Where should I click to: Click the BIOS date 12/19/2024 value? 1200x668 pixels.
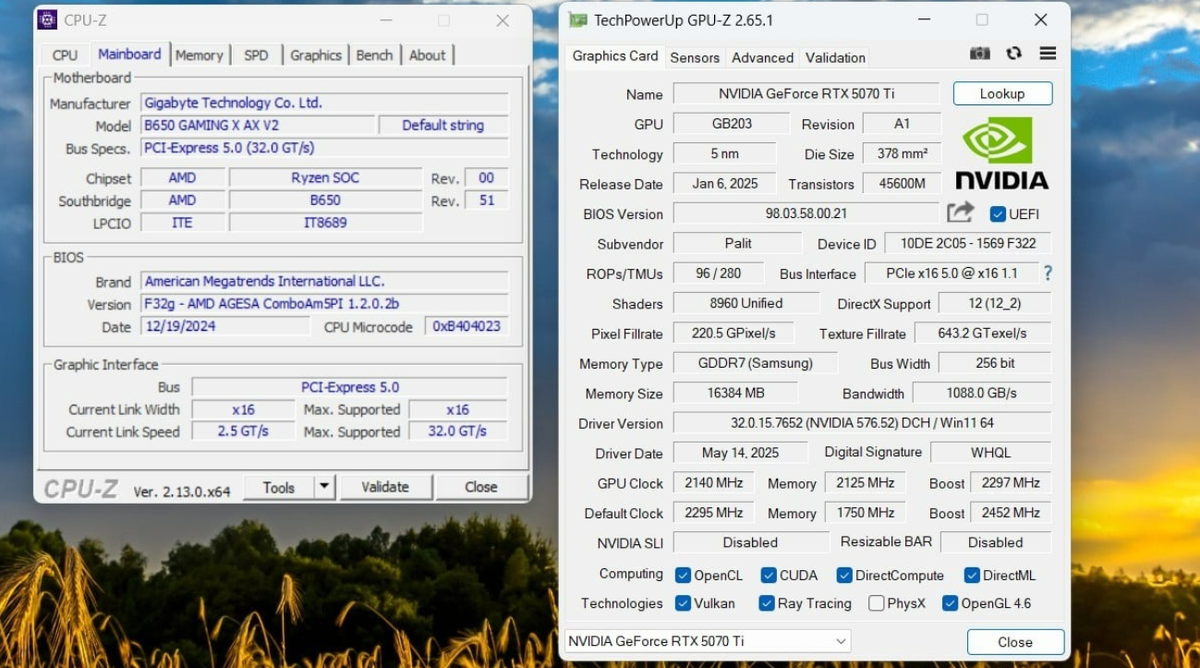(x=224, y=326)
